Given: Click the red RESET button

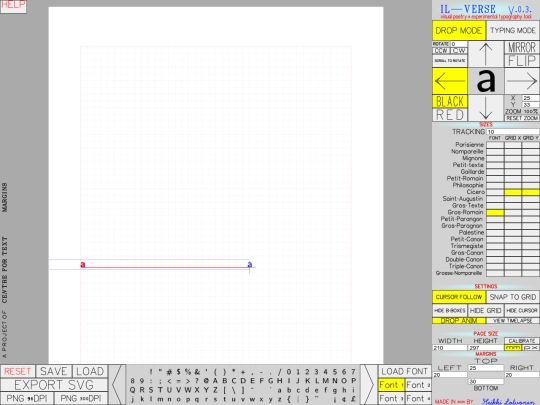Looking at the screenshot, I should pyautogui.click(x=18, y=371).
